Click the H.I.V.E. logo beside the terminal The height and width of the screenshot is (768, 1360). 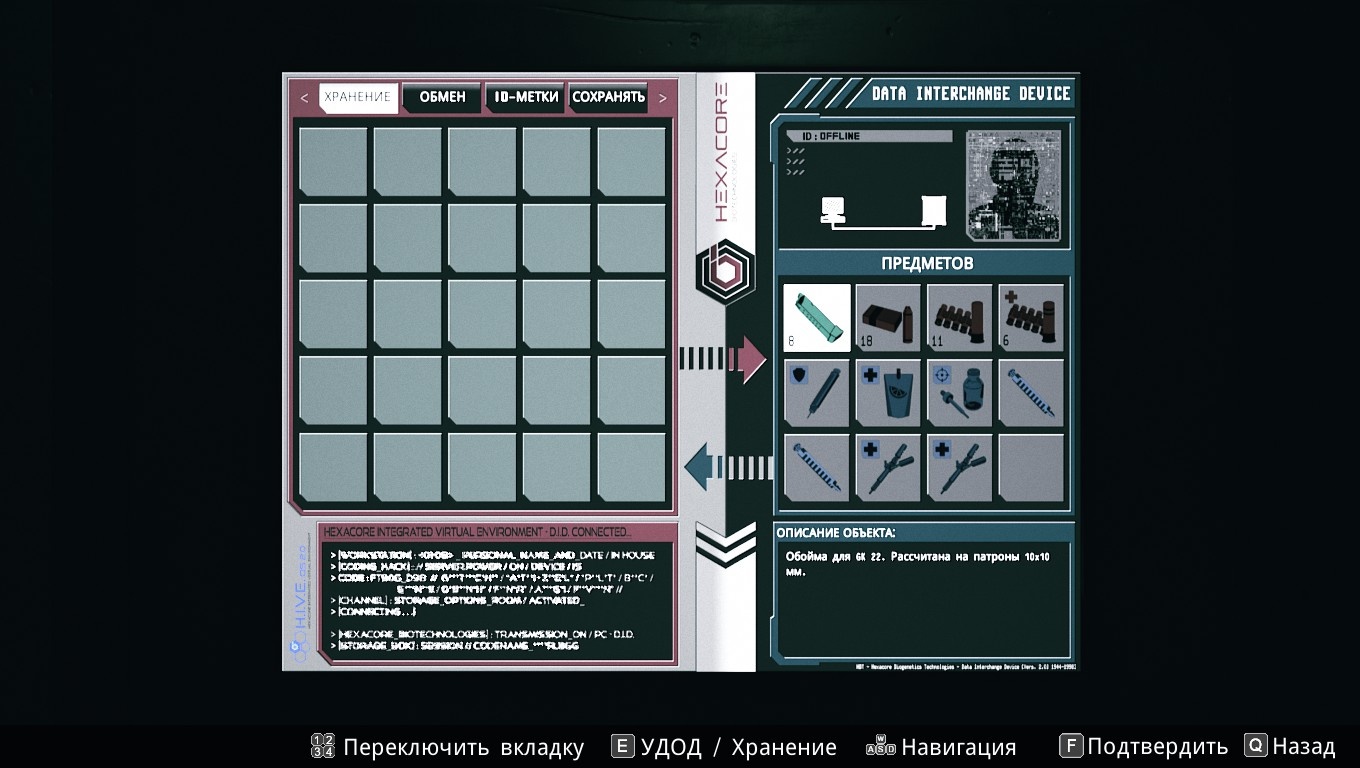pyautogui.click(x=299, y=602)
